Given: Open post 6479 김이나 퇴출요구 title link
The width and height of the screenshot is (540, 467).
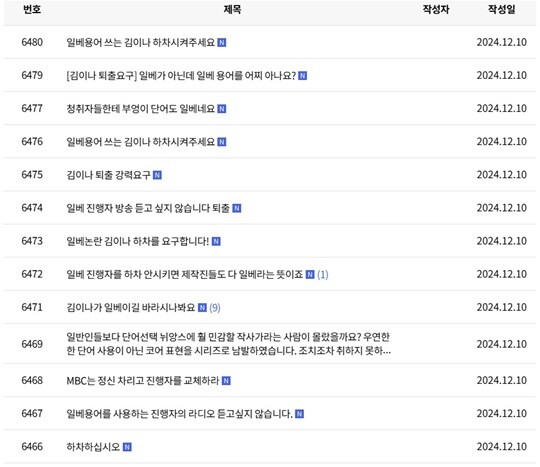Looking at the screenshot, I should (181, 75).
